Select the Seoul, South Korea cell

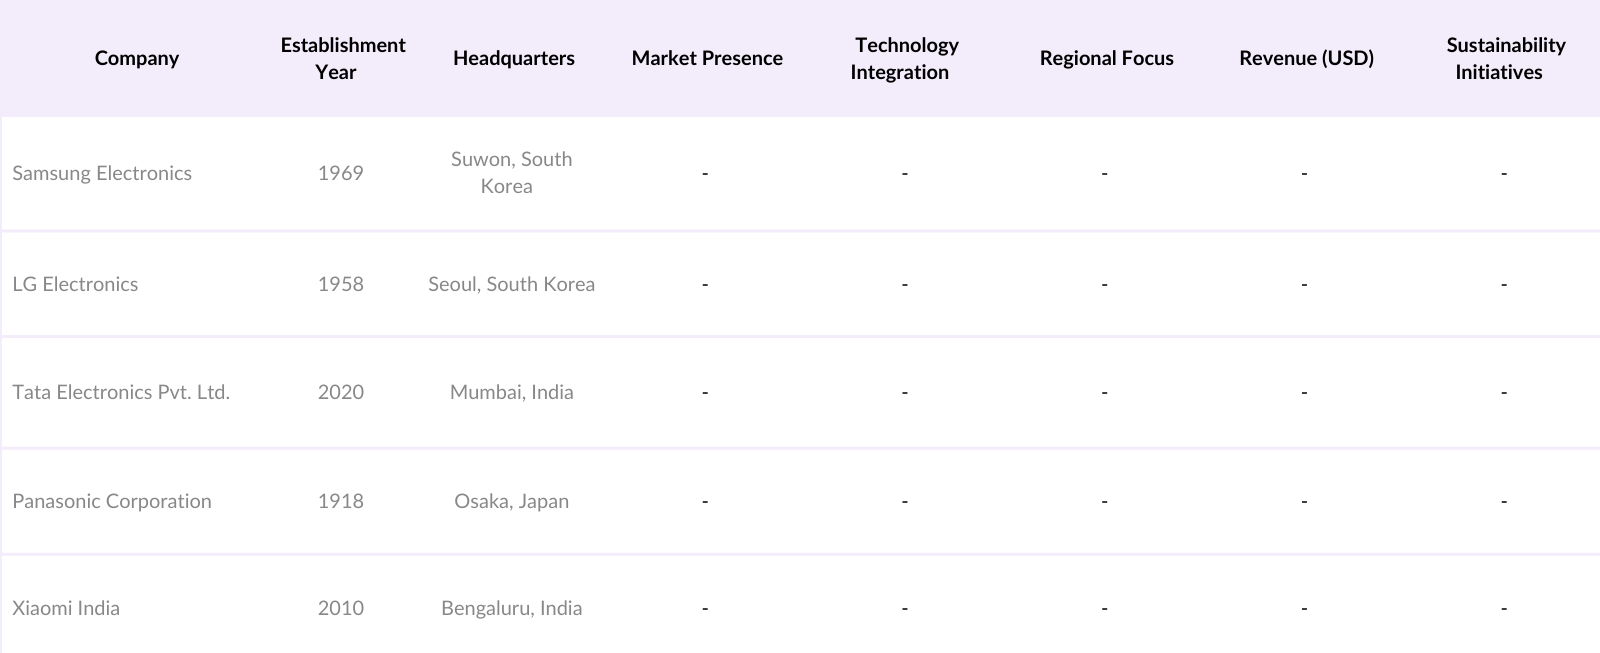click(x=511, y=284)
